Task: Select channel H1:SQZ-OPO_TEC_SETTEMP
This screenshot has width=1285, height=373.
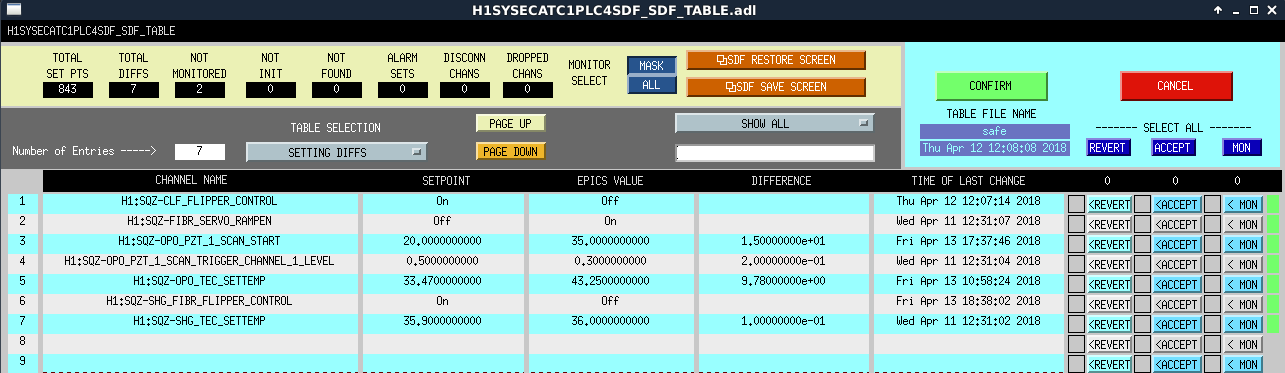Action: pos(200,281)
